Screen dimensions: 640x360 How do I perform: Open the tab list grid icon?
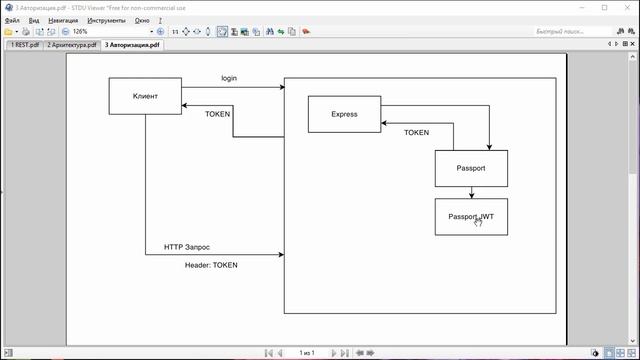[x=625, y=44]
